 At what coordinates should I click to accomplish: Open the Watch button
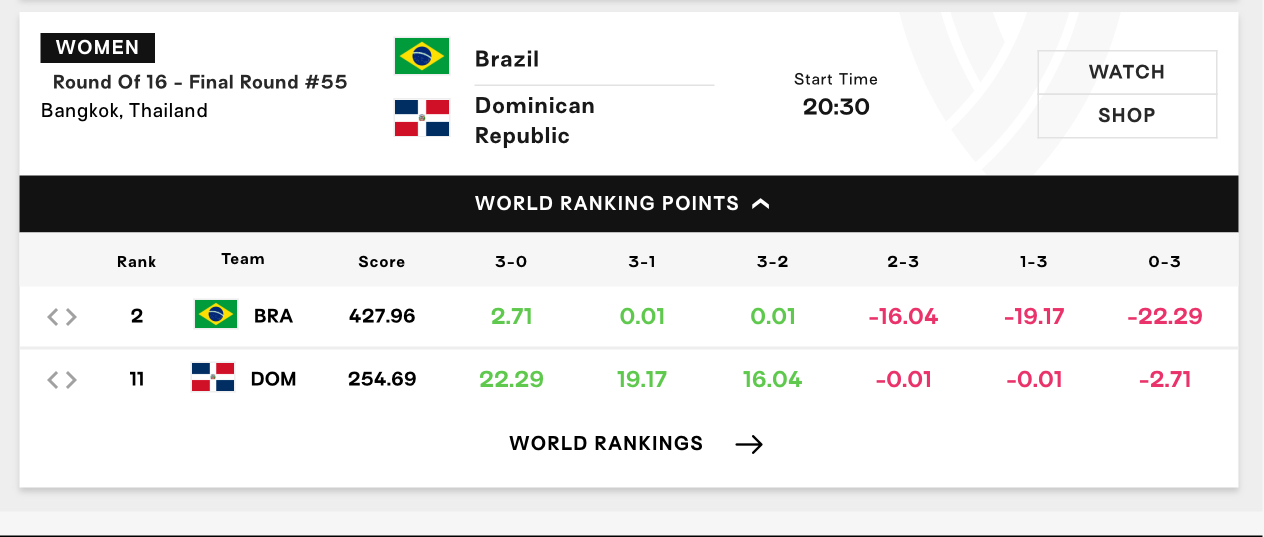[x=1127, y=72]
